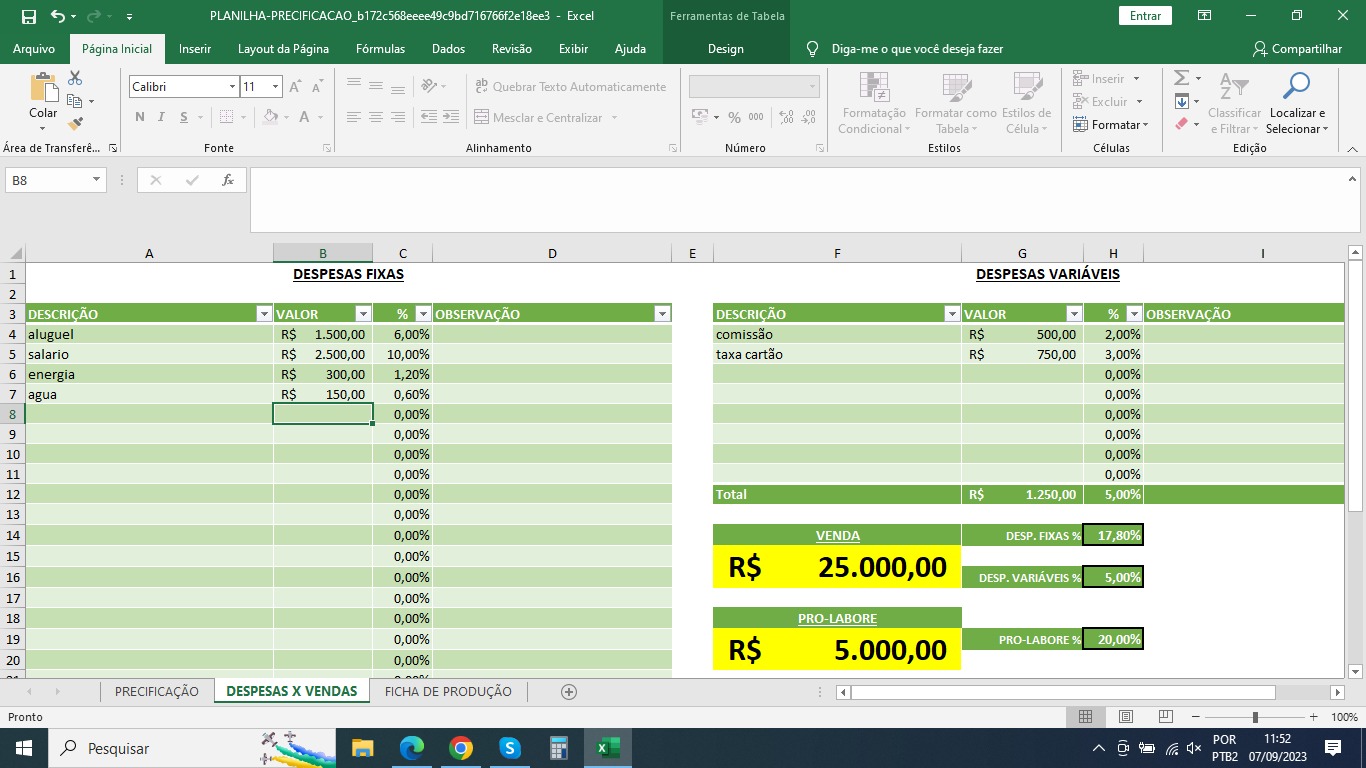Toggle italic I formatting
This screenshot has height=768, width=1366.
pyautogui.click(x=162, y=117)
